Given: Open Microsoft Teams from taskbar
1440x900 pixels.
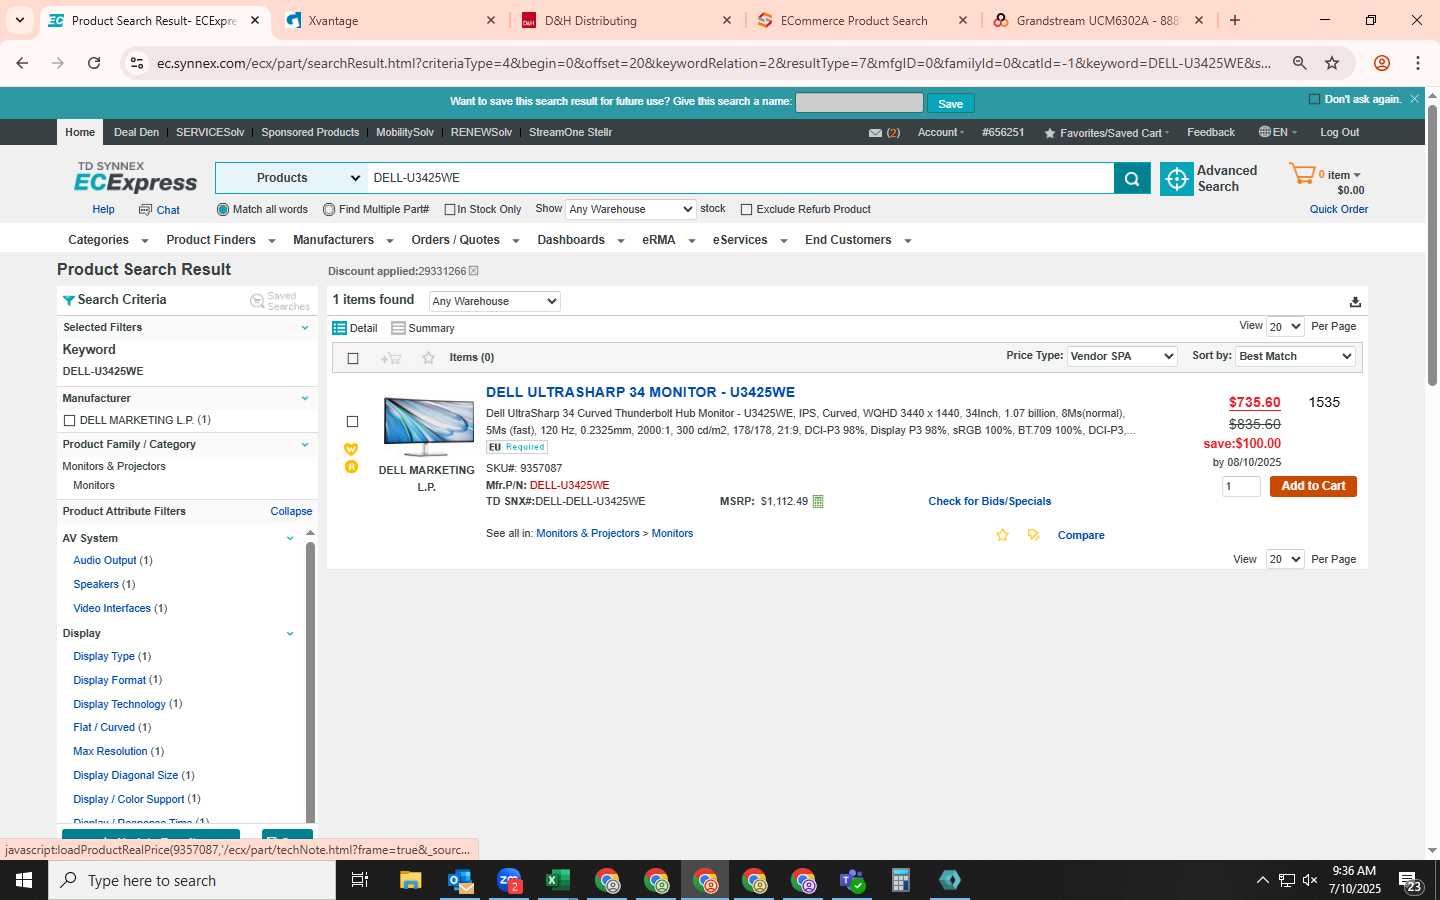Looking at the screenshot, I should pyautogui.click(x=851, y=880).
